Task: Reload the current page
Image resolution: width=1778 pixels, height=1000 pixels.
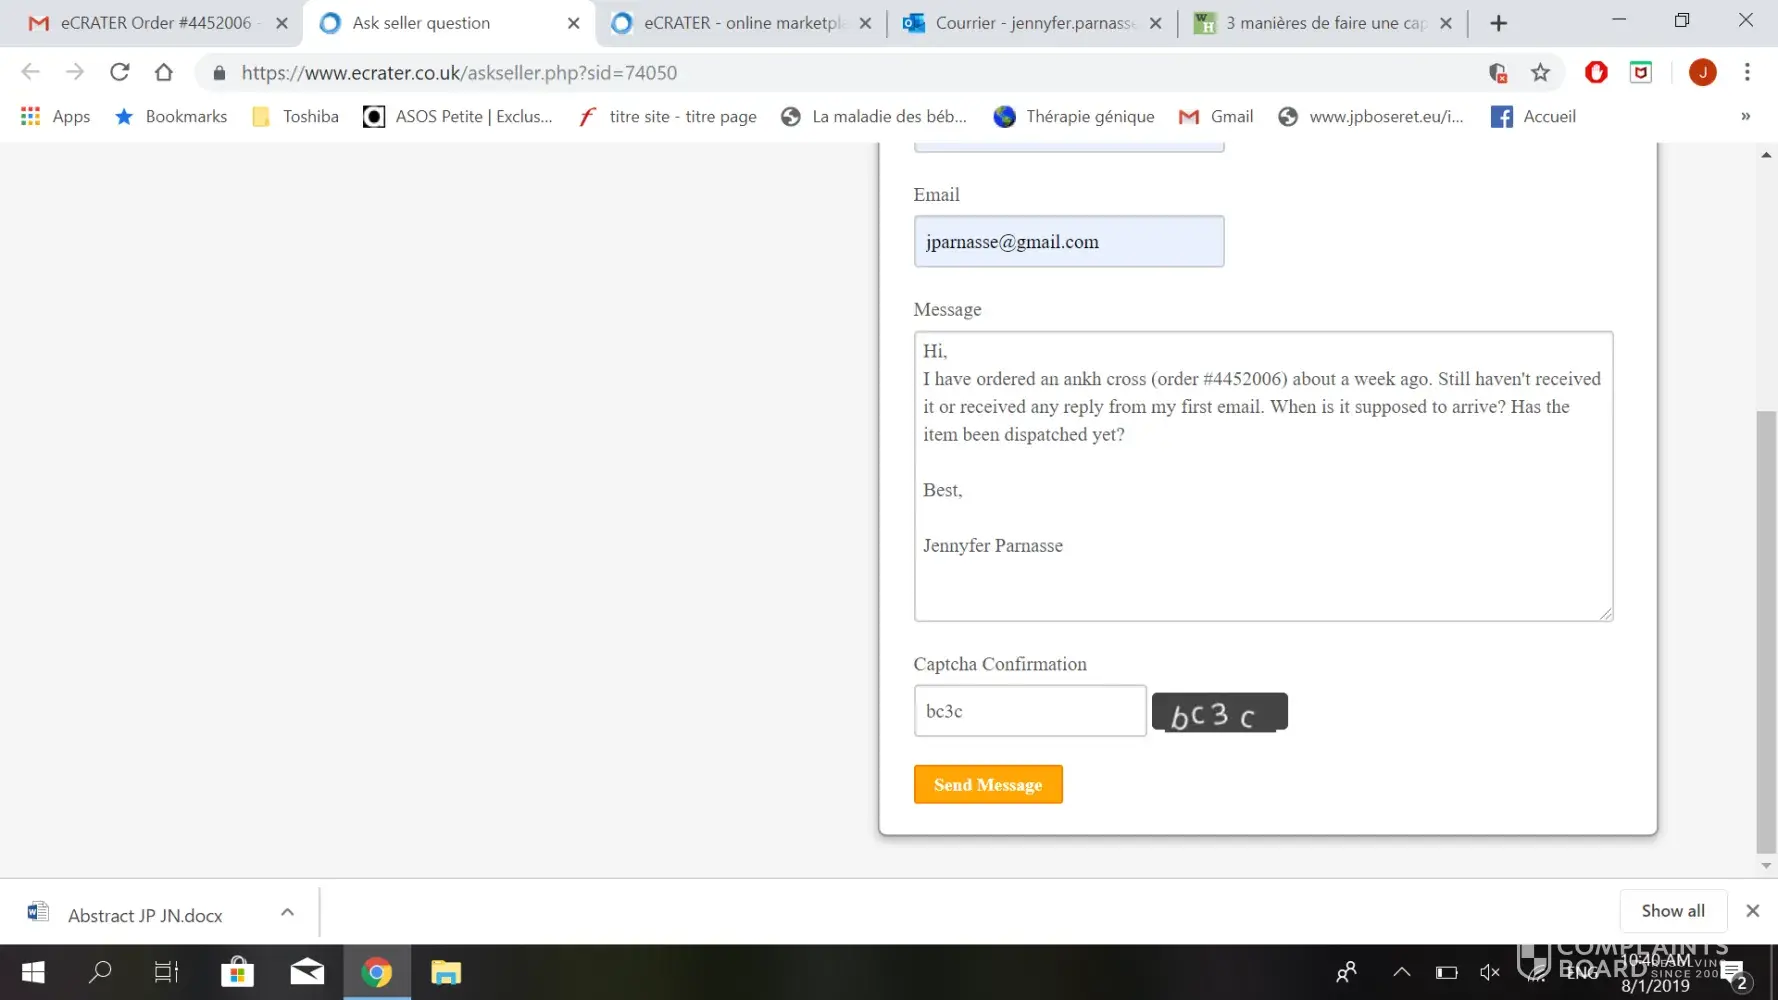Action: click(120, 72)
